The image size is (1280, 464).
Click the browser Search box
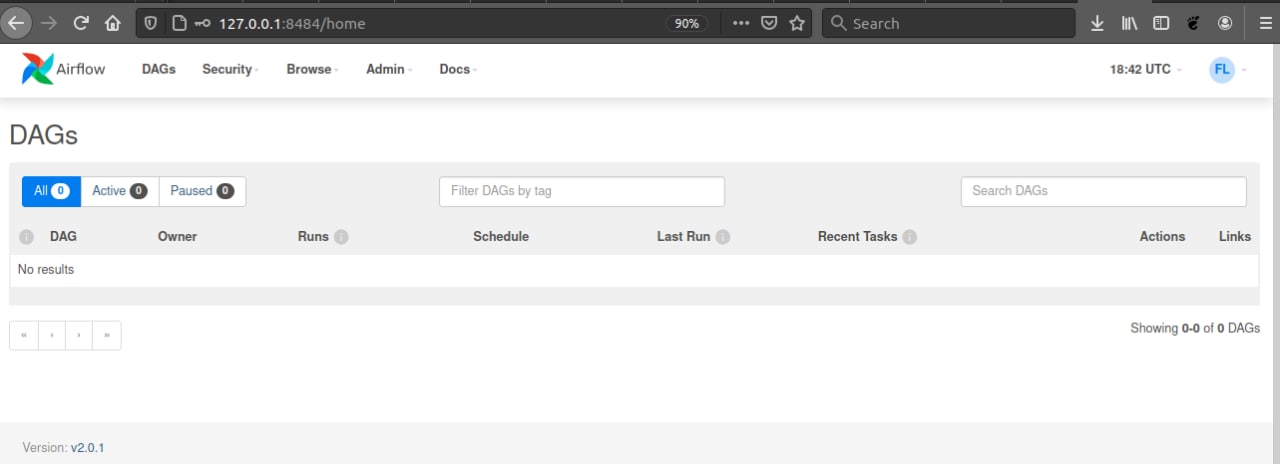pos(948,23)
